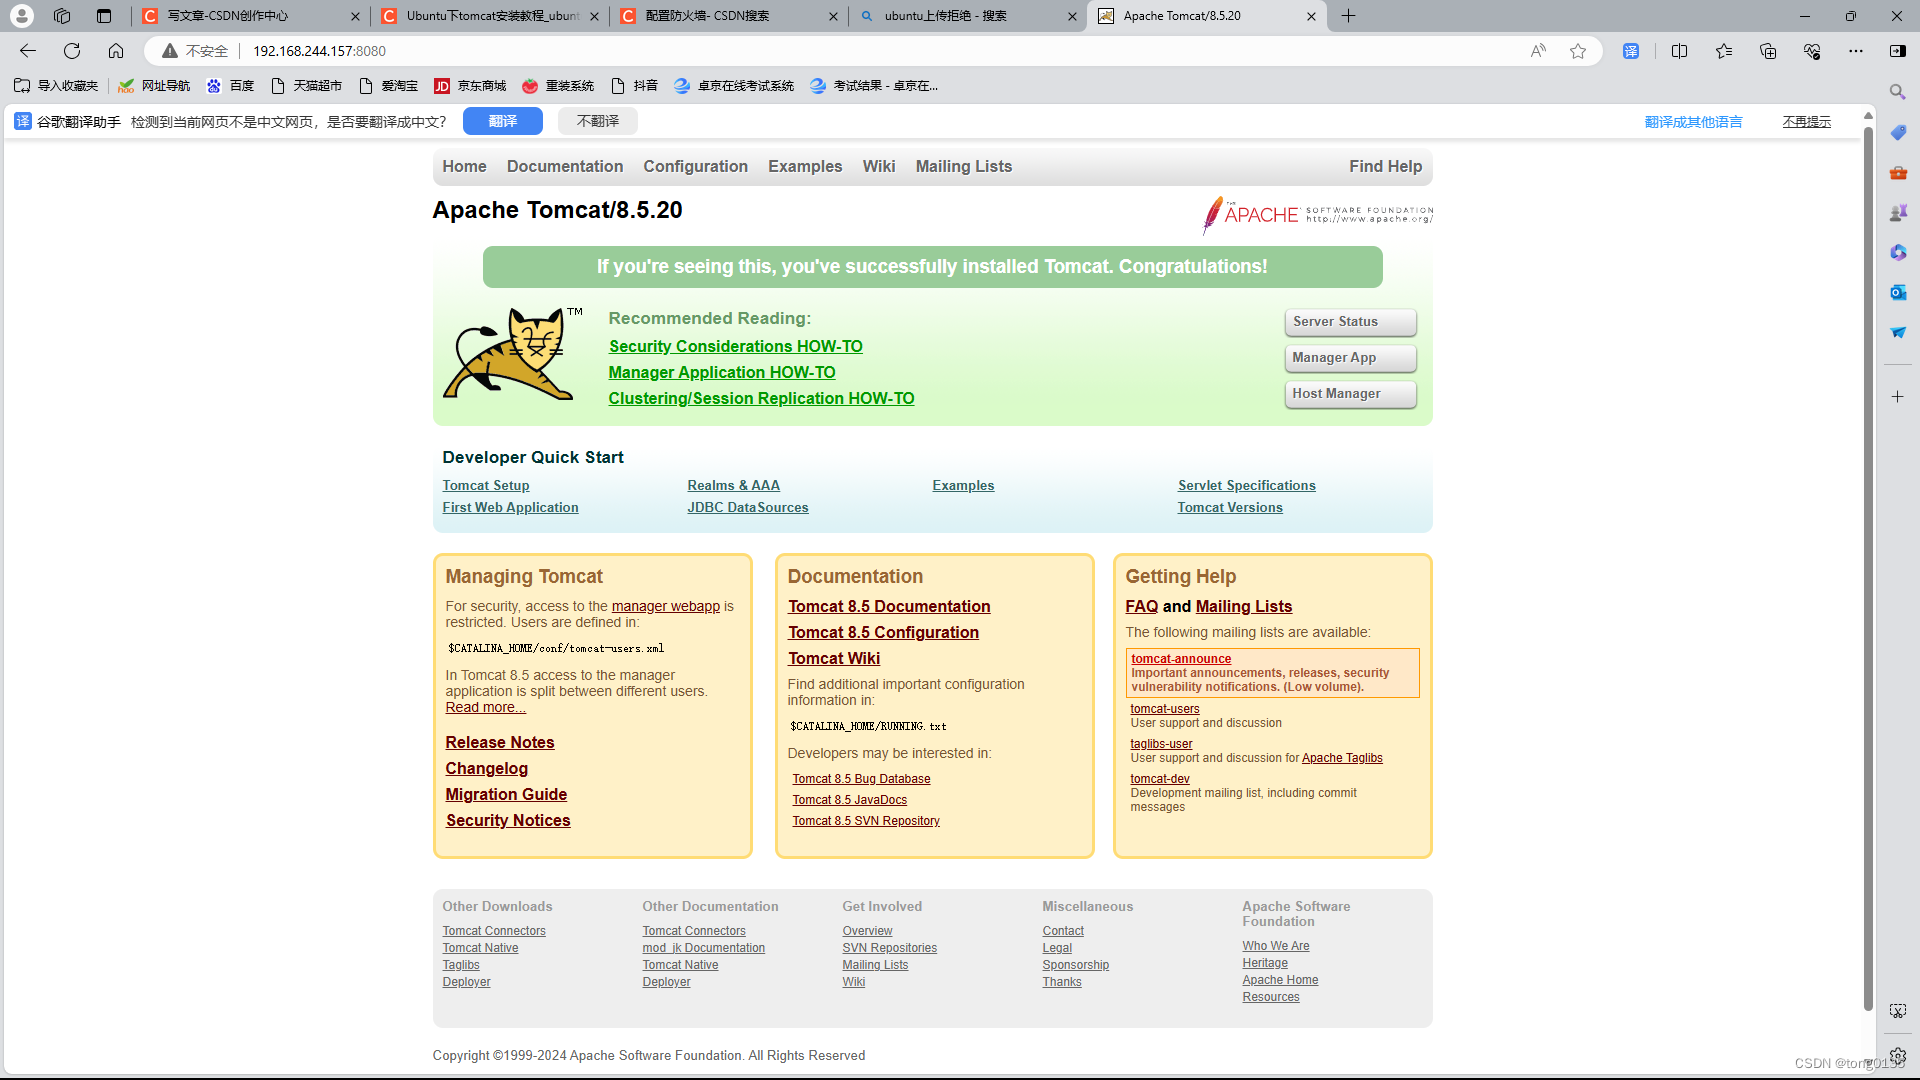The image size is (1920, 1080).
Task: Open the Wiki nav item
Action: [879, 167]
